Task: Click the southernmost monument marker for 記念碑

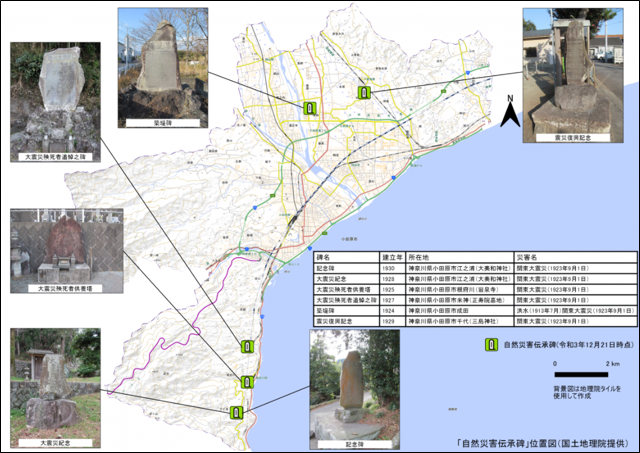Action: [x=237, y=413]
